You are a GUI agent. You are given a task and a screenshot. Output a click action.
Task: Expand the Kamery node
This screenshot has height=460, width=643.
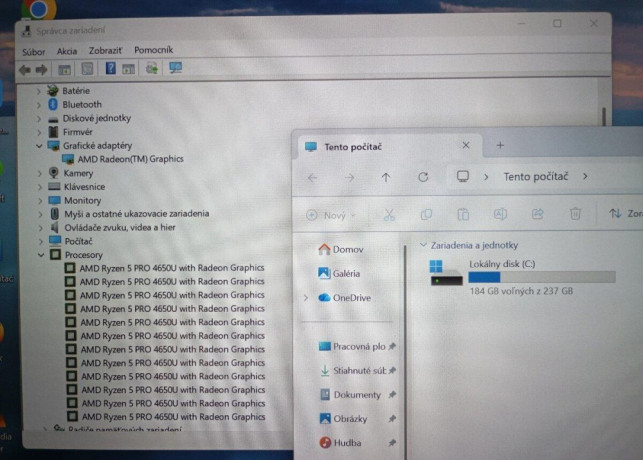tap(40, 173)
